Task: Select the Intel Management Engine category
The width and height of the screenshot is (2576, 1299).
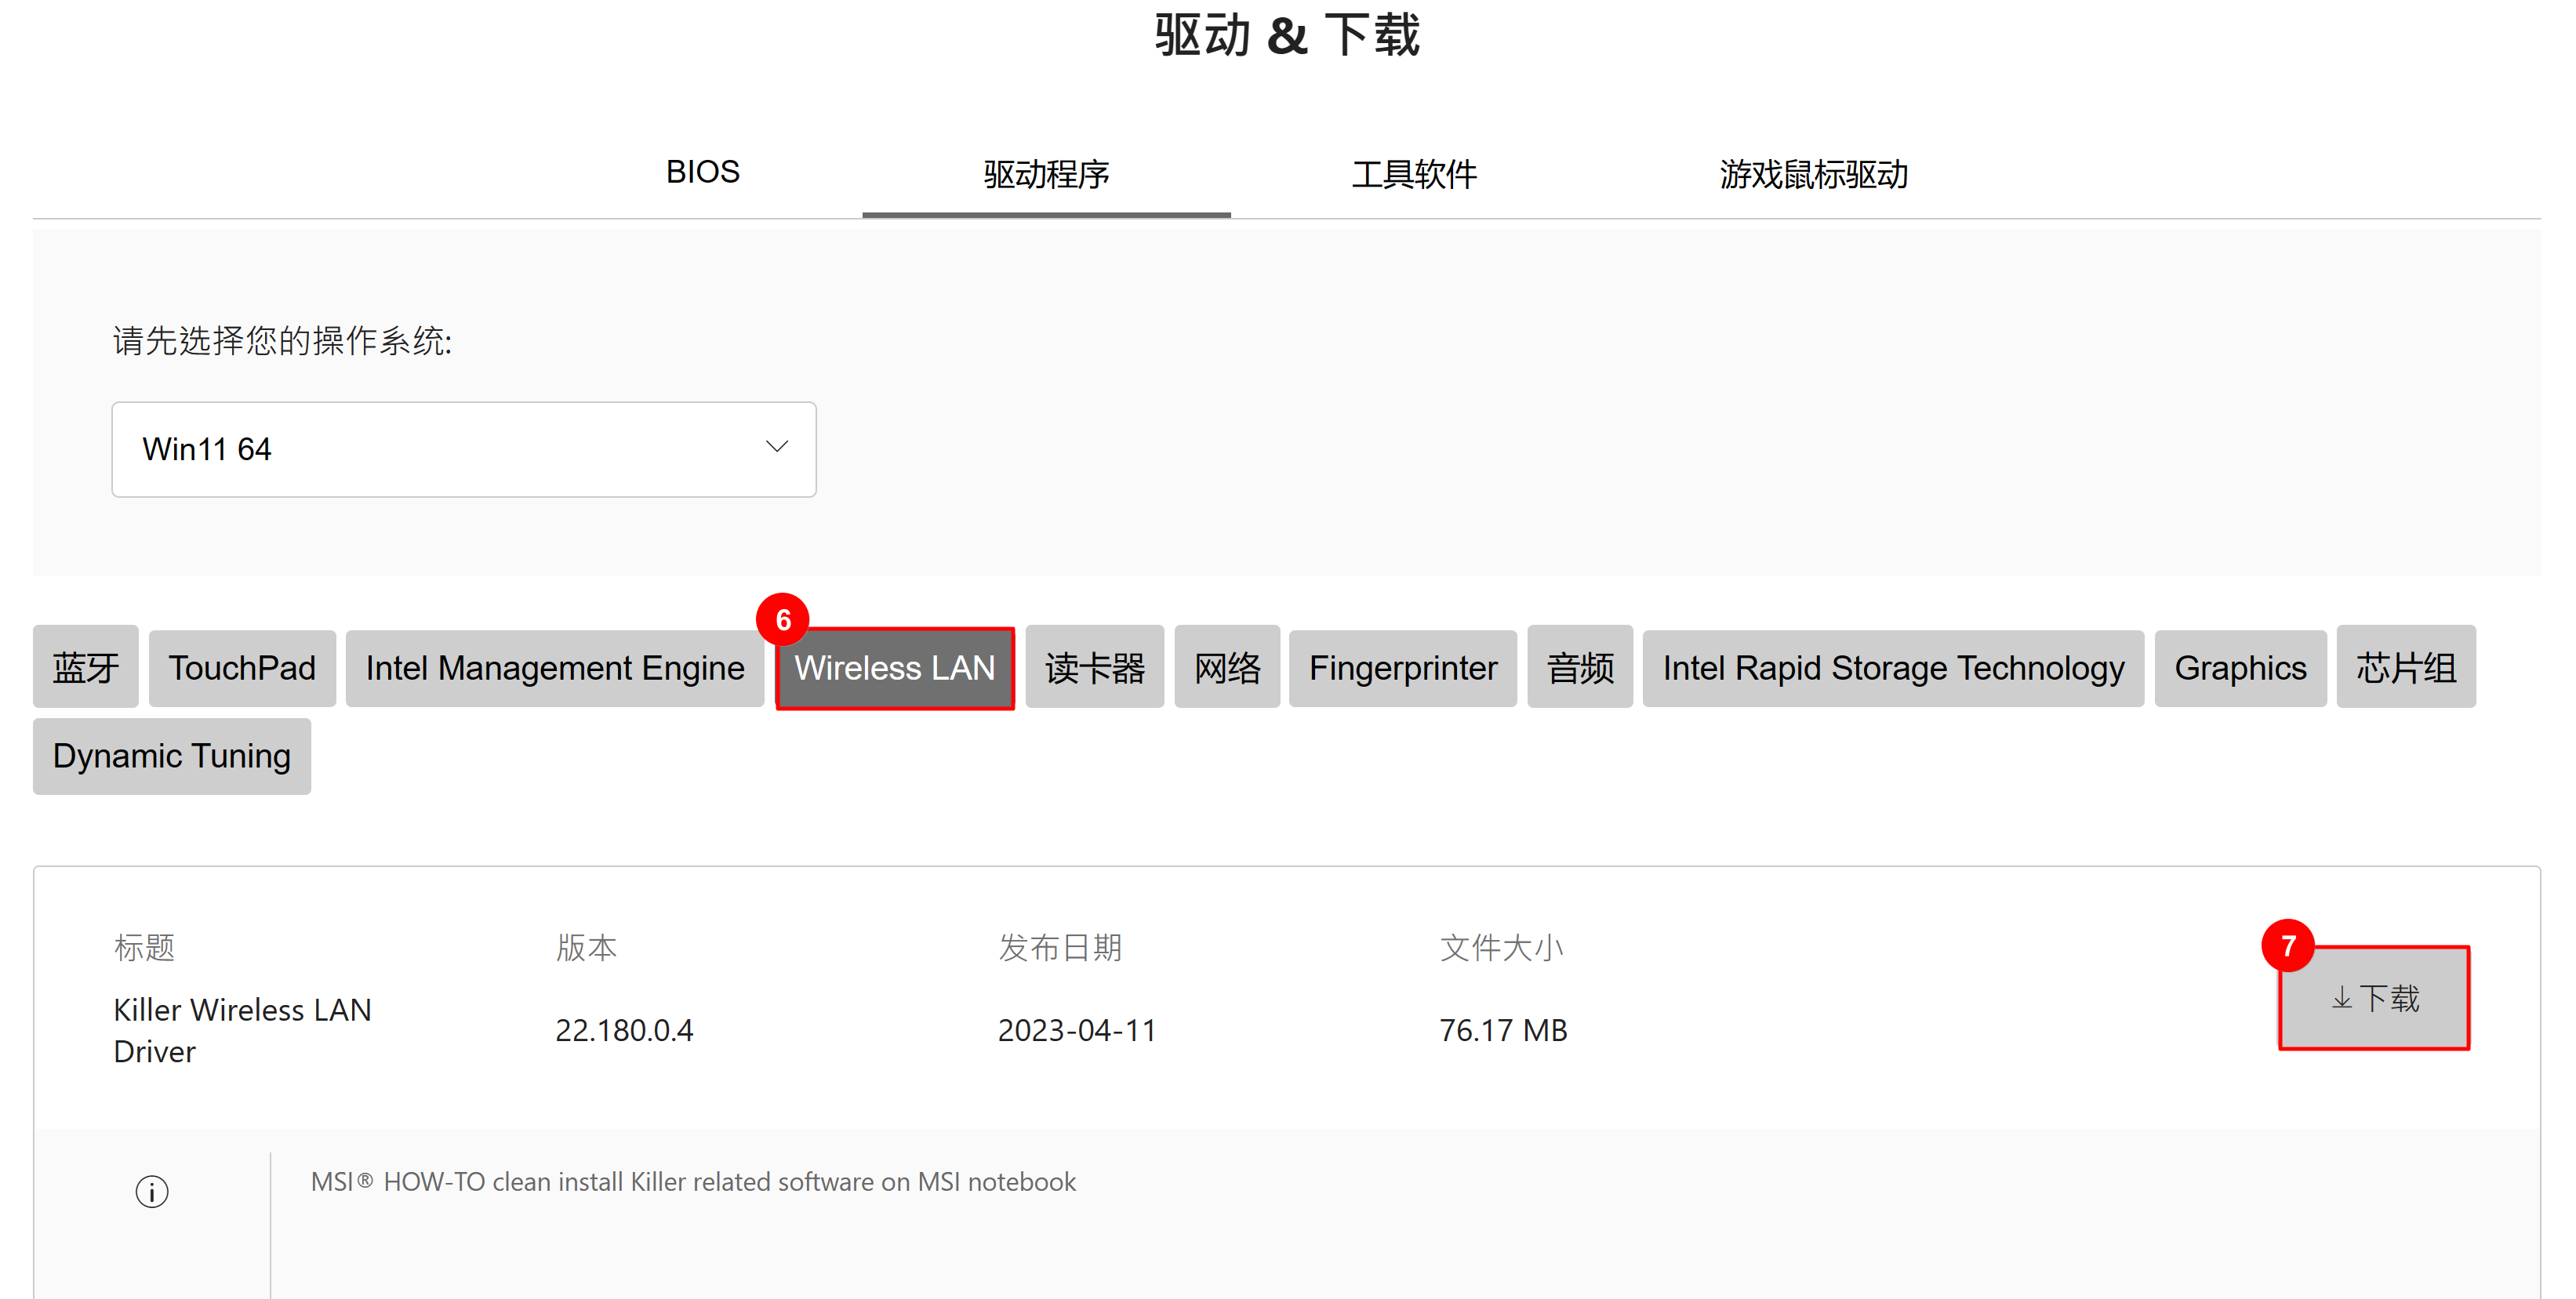Action: [554, 667]
